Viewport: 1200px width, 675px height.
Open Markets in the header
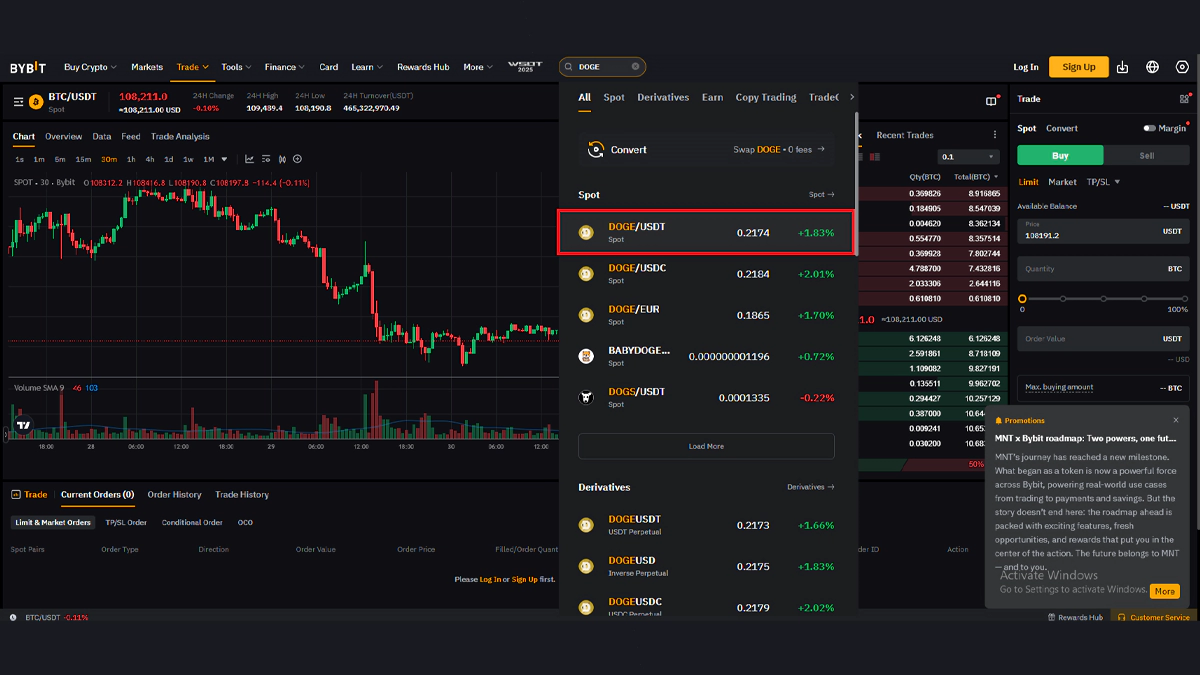coord(147,67)
